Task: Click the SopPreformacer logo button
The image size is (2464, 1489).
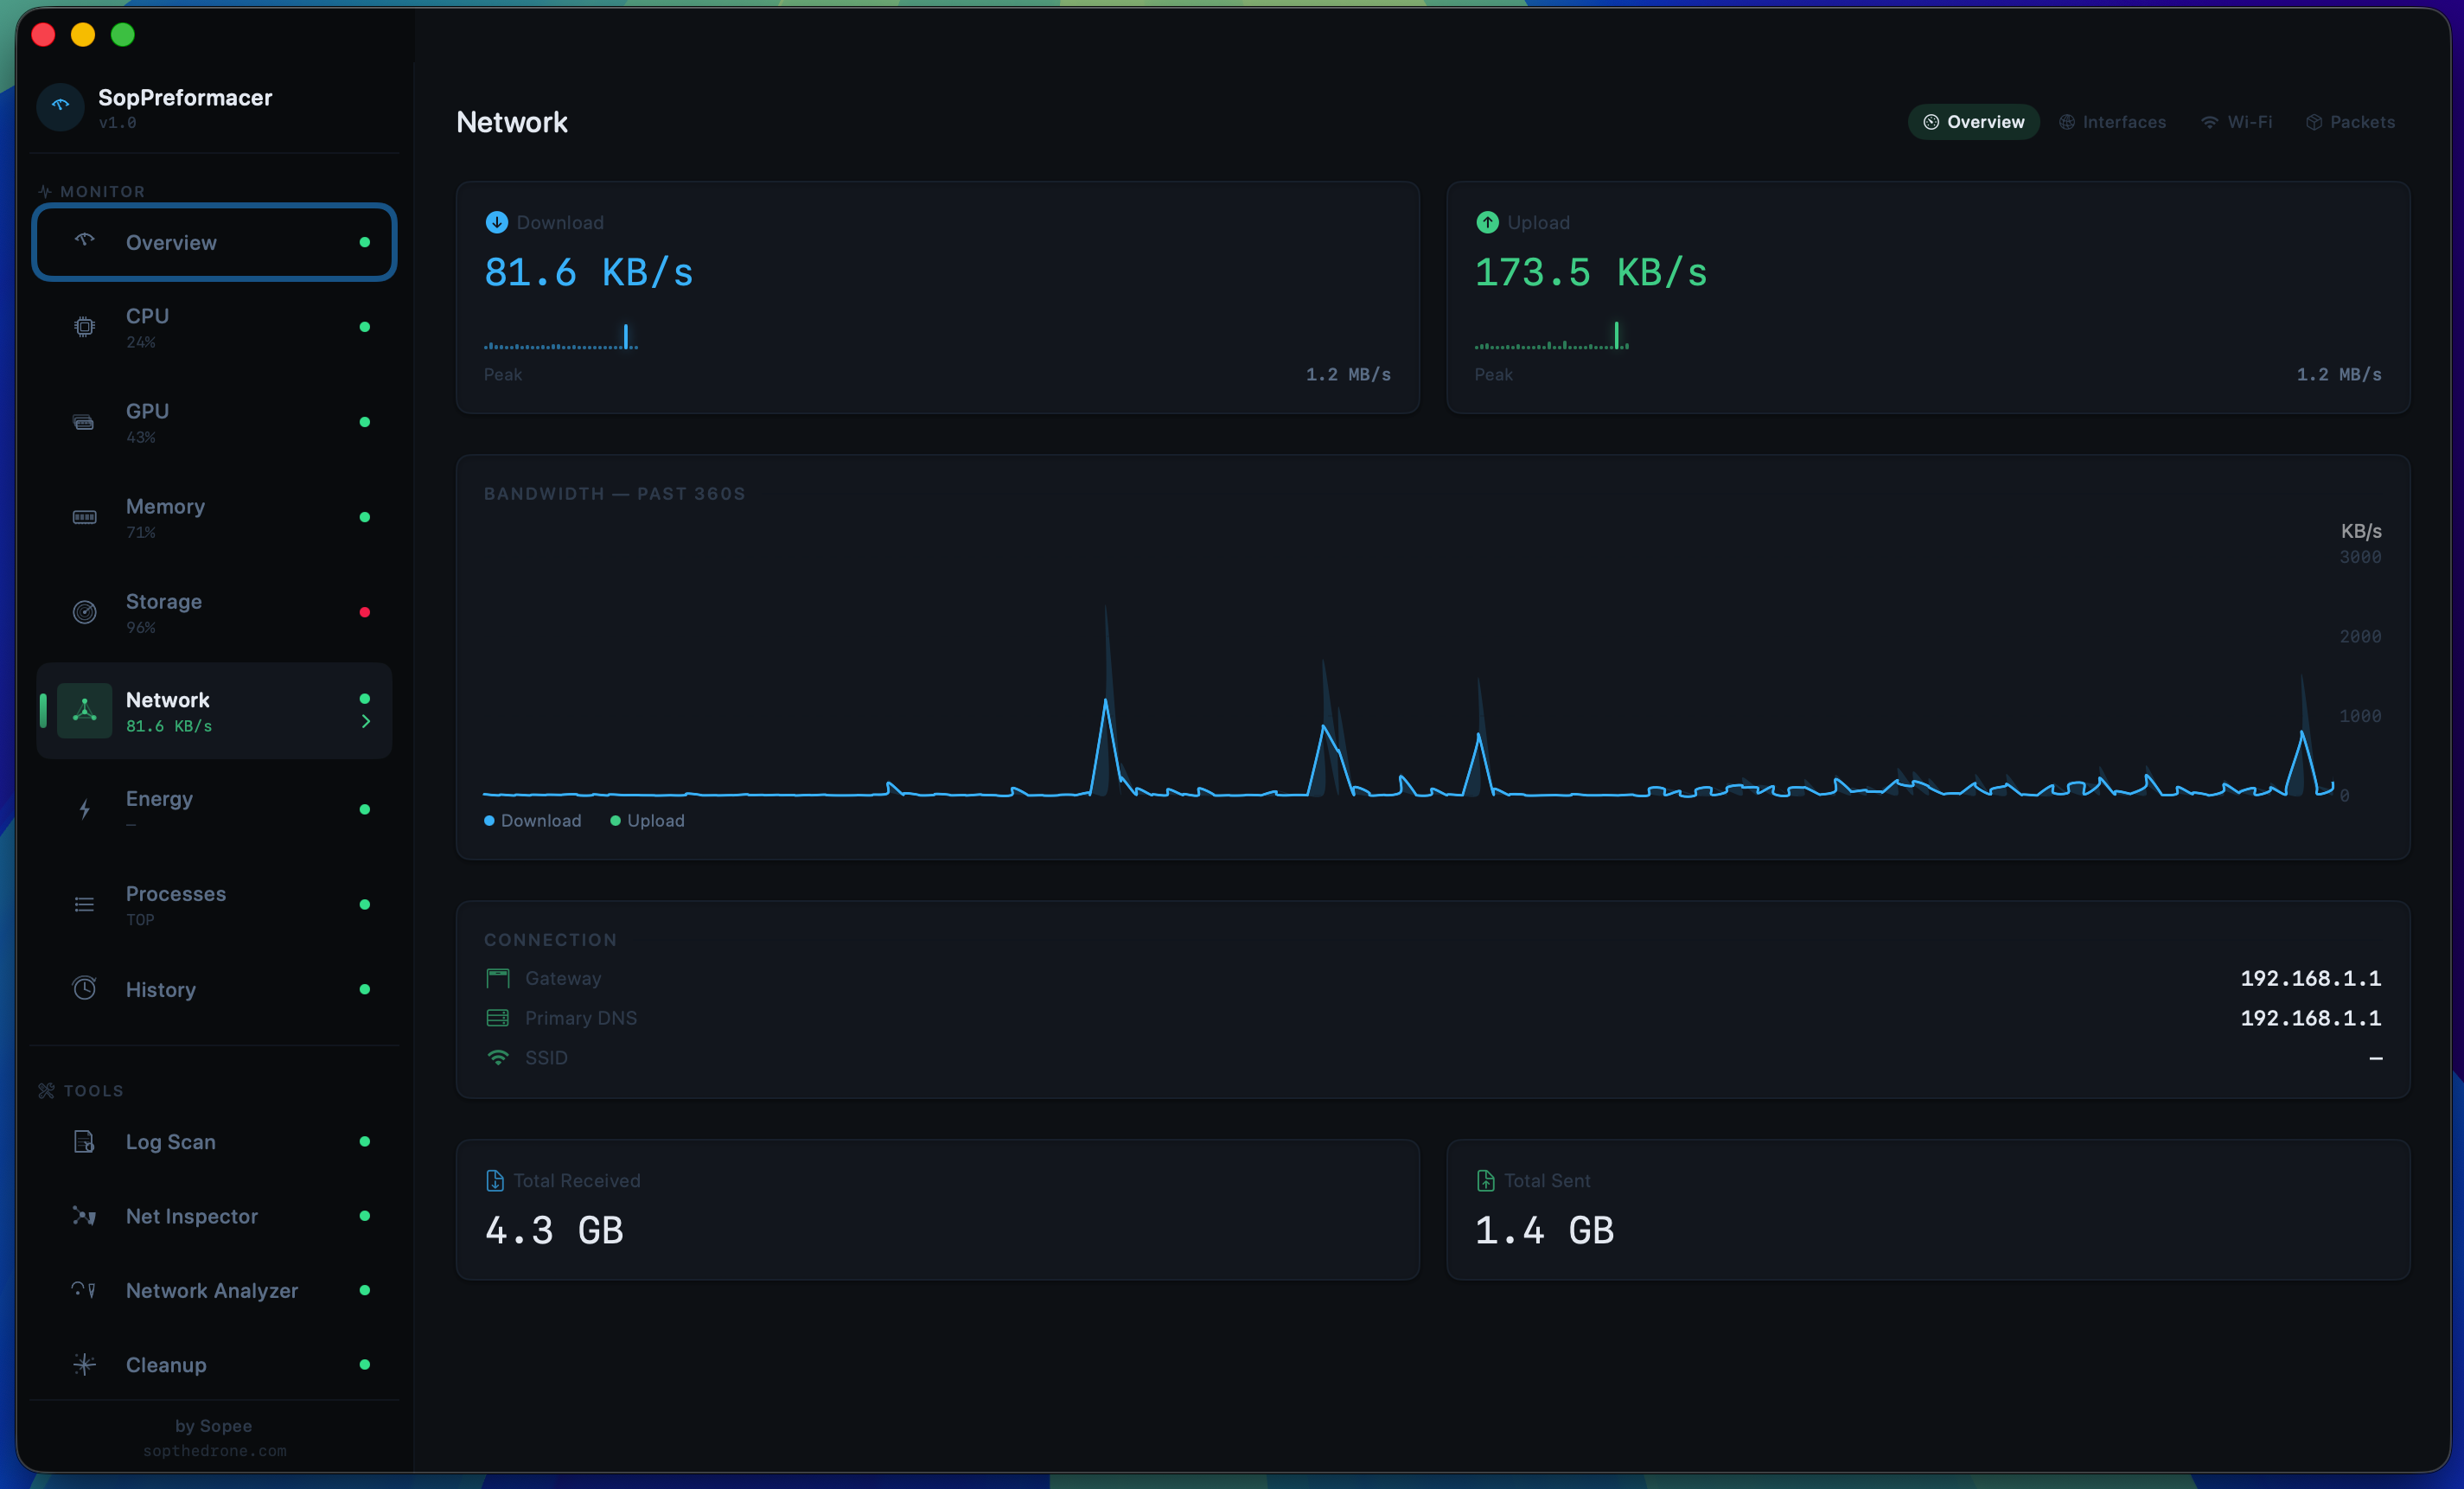Action: tap(60, 107)
